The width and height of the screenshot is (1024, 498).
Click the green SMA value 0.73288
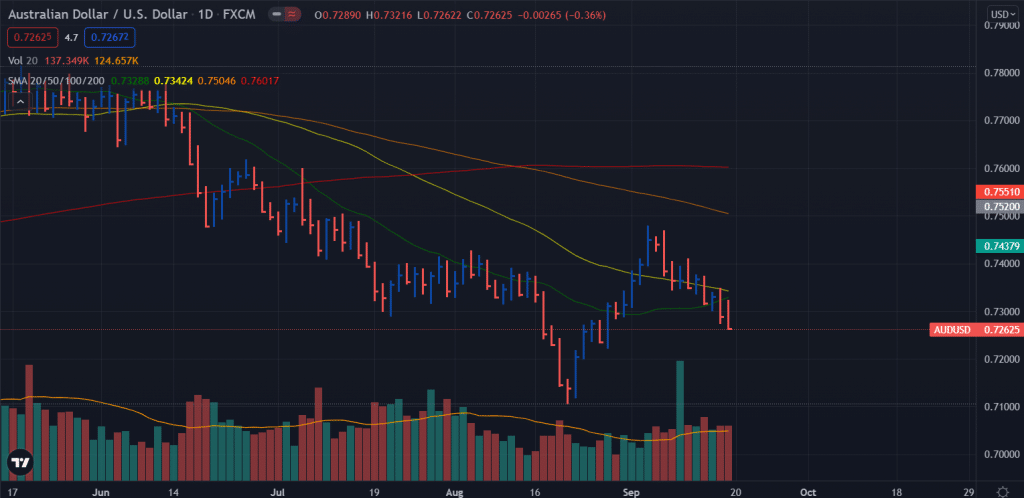[x=130, y=81]
